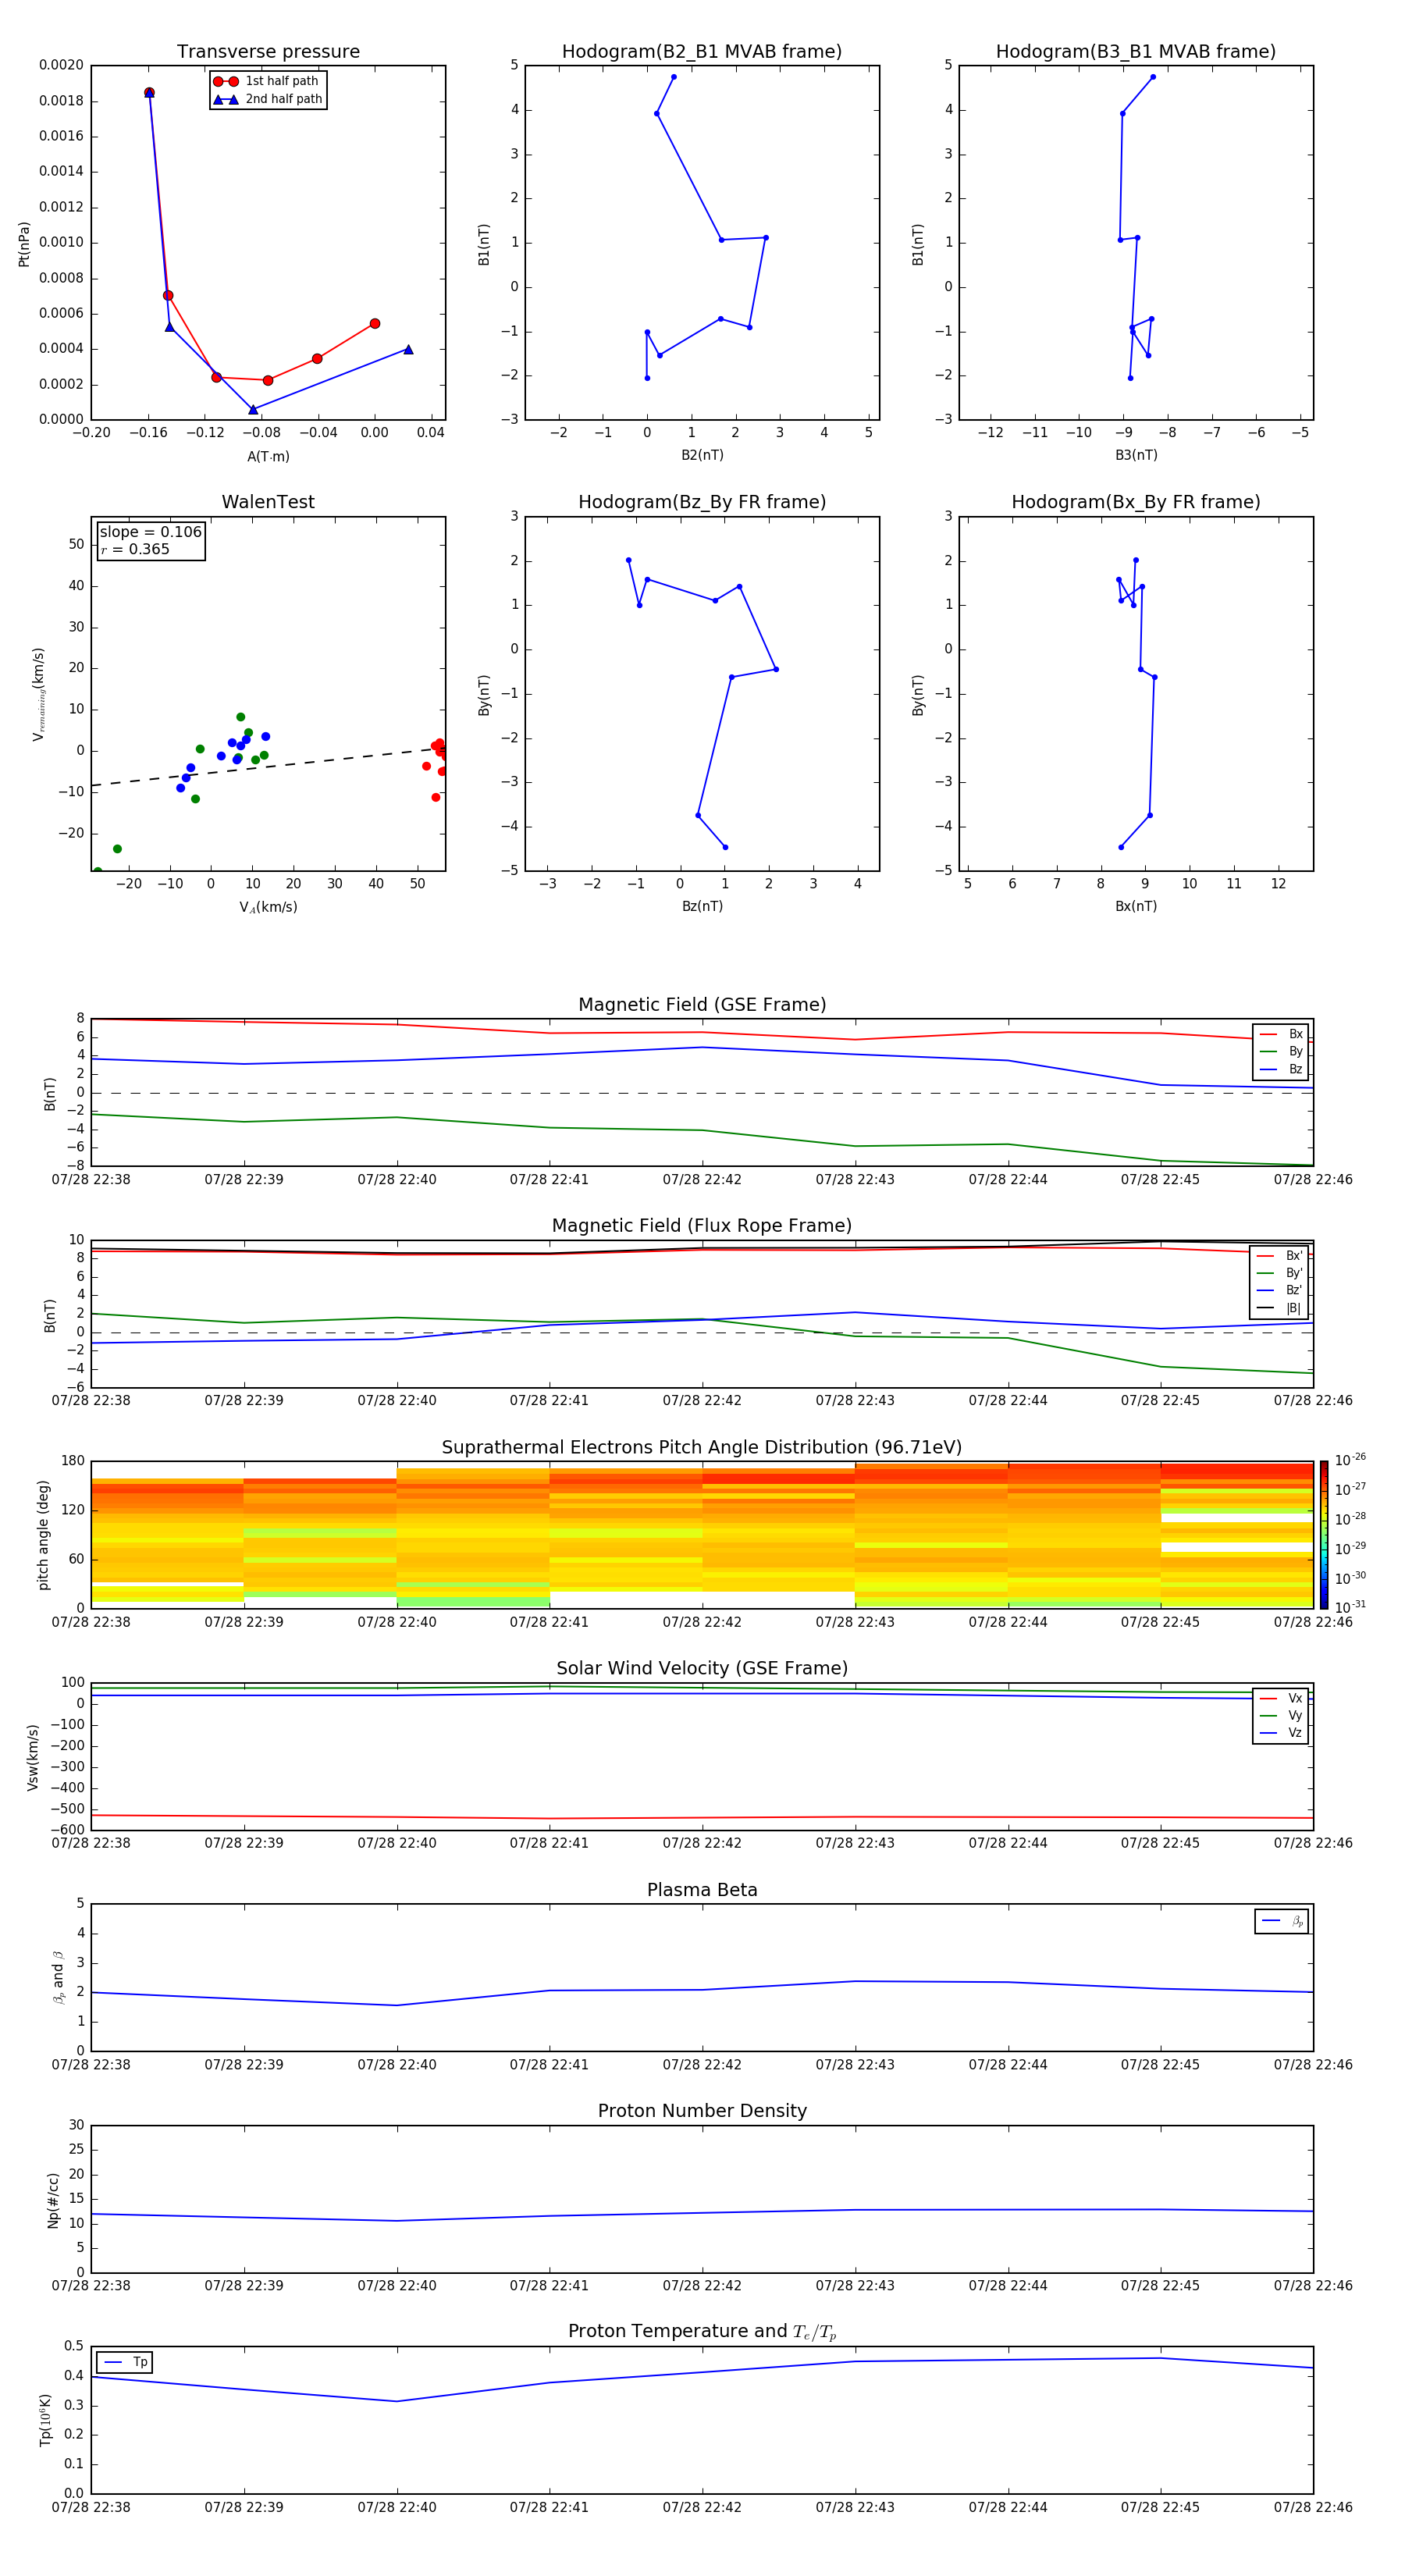
Task: Click the '180' tick on pitch angle axis
Action: [x=73, y=1461]
